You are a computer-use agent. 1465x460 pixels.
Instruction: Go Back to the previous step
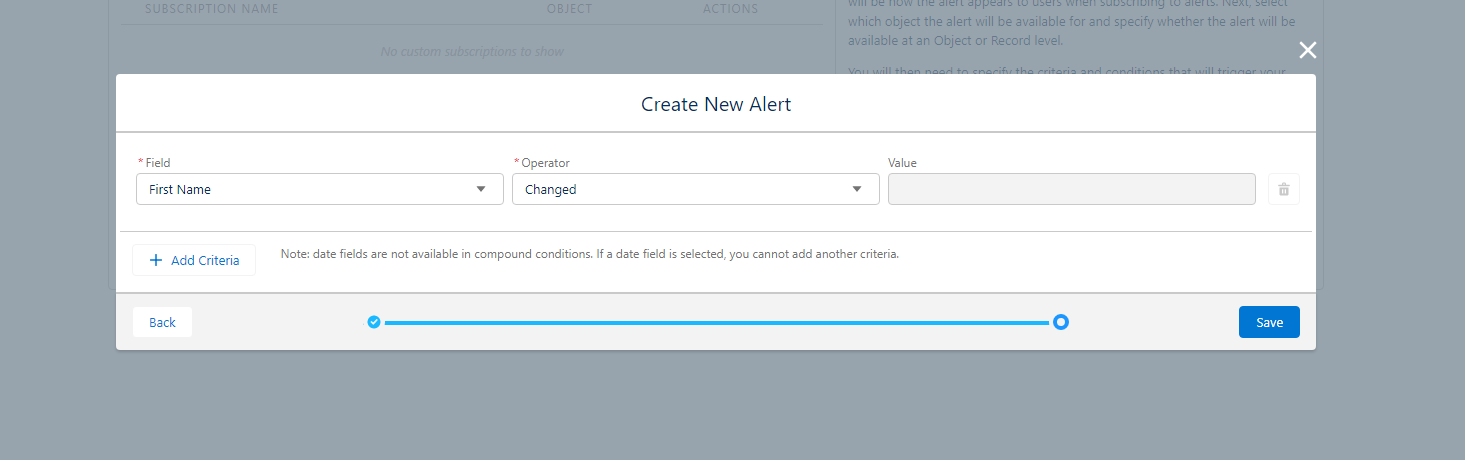tap(162, 322)
